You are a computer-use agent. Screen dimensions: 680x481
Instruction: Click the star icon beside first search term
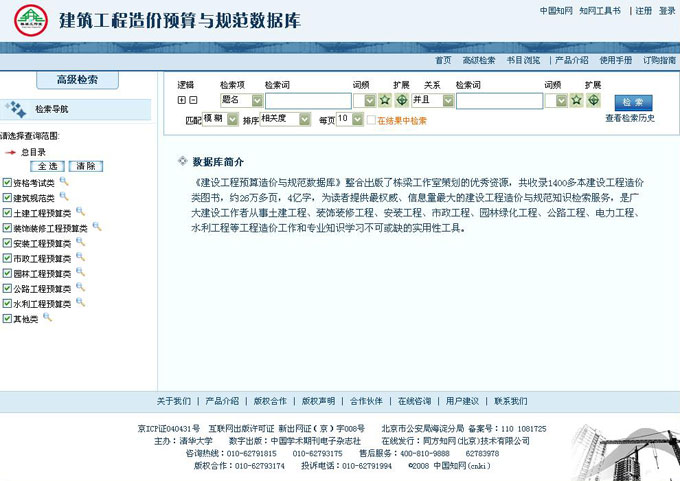tap(384, 100)
